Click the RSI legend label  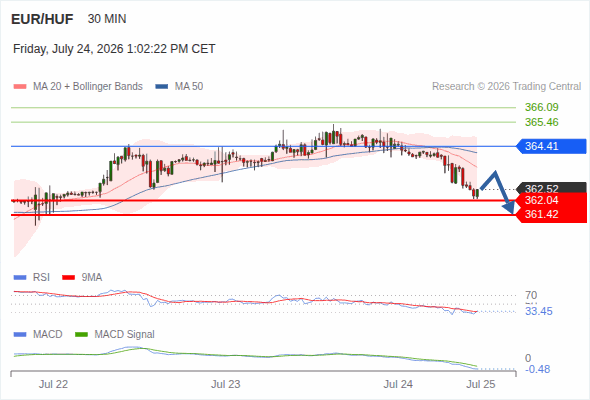click(x=41, y=277)
